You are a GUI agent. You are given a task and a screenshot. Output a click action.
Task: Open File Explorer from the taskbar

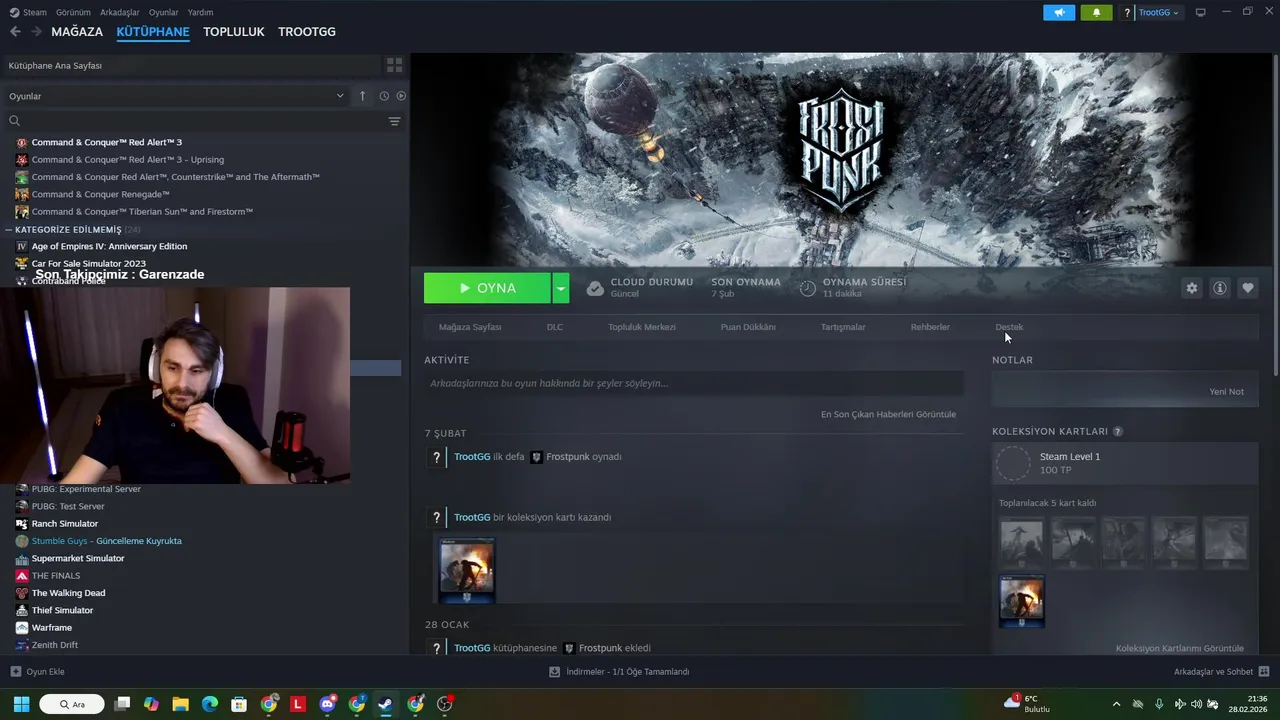point(180,704)
